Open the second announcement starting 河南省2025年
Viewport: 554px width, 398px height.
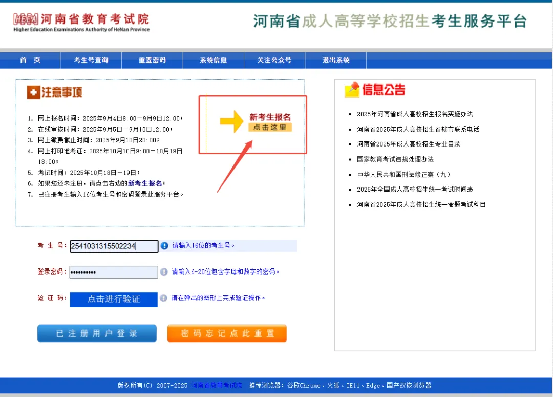tap(418, 129)
